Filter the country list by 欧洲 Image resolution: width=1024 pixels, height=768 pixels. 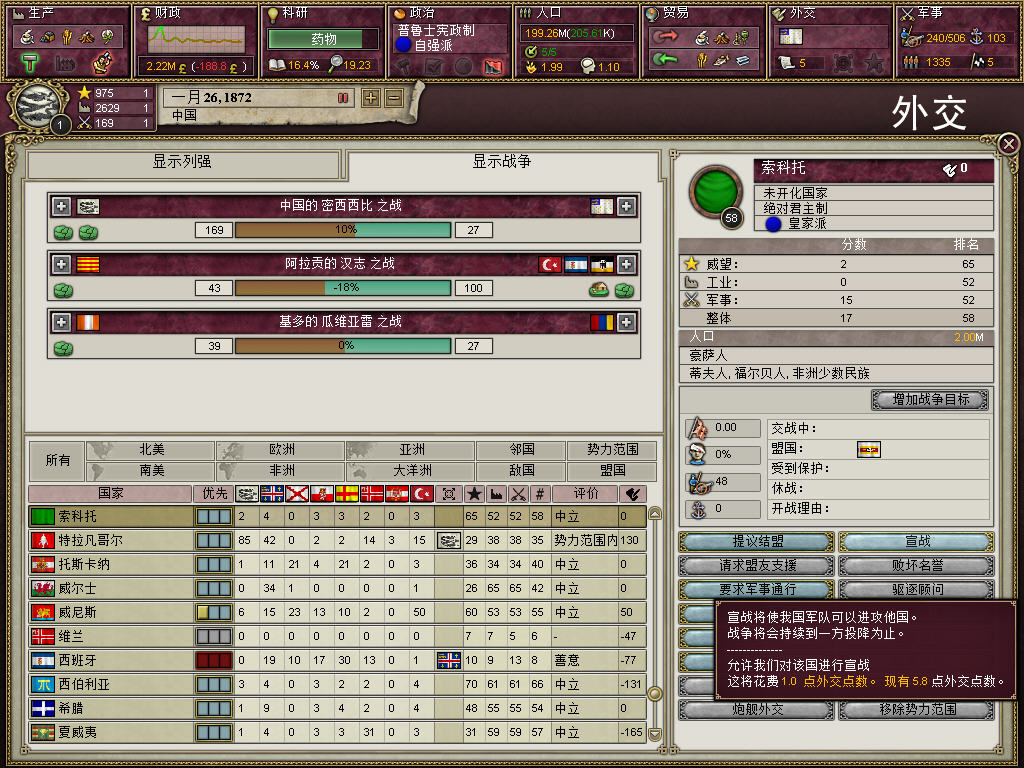[x=280, y=449]
